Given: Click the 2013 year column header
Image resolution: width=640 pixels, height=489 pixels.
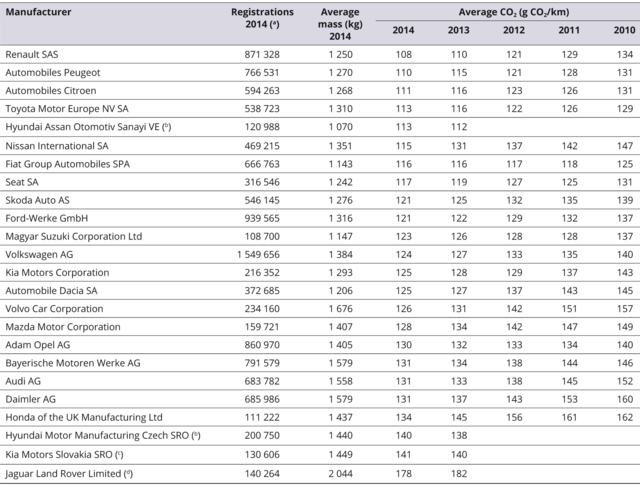Looking at the screenshot, I should click(458, 30).
